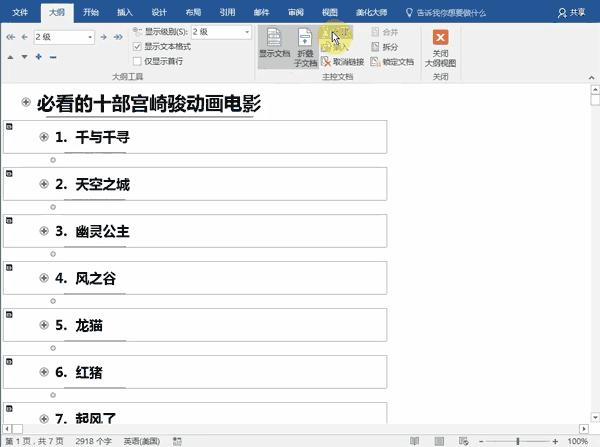The image size is (600, 447).
Task: Expand title heading 必看的十部宫崎骏动画电影
Action: 26,102
